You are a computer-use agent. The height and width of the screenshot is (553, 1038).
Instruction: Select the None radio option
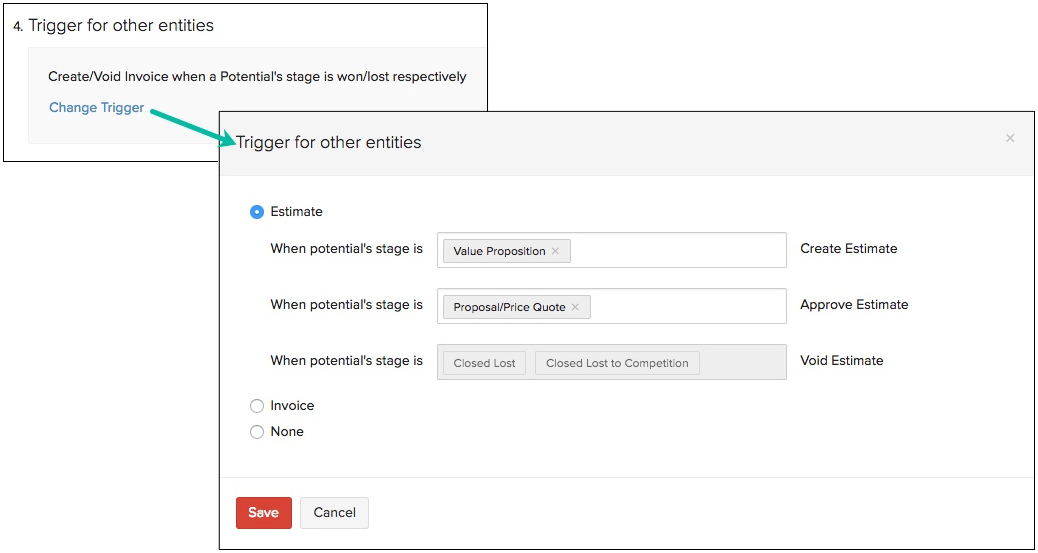click(x=257, y=432)
